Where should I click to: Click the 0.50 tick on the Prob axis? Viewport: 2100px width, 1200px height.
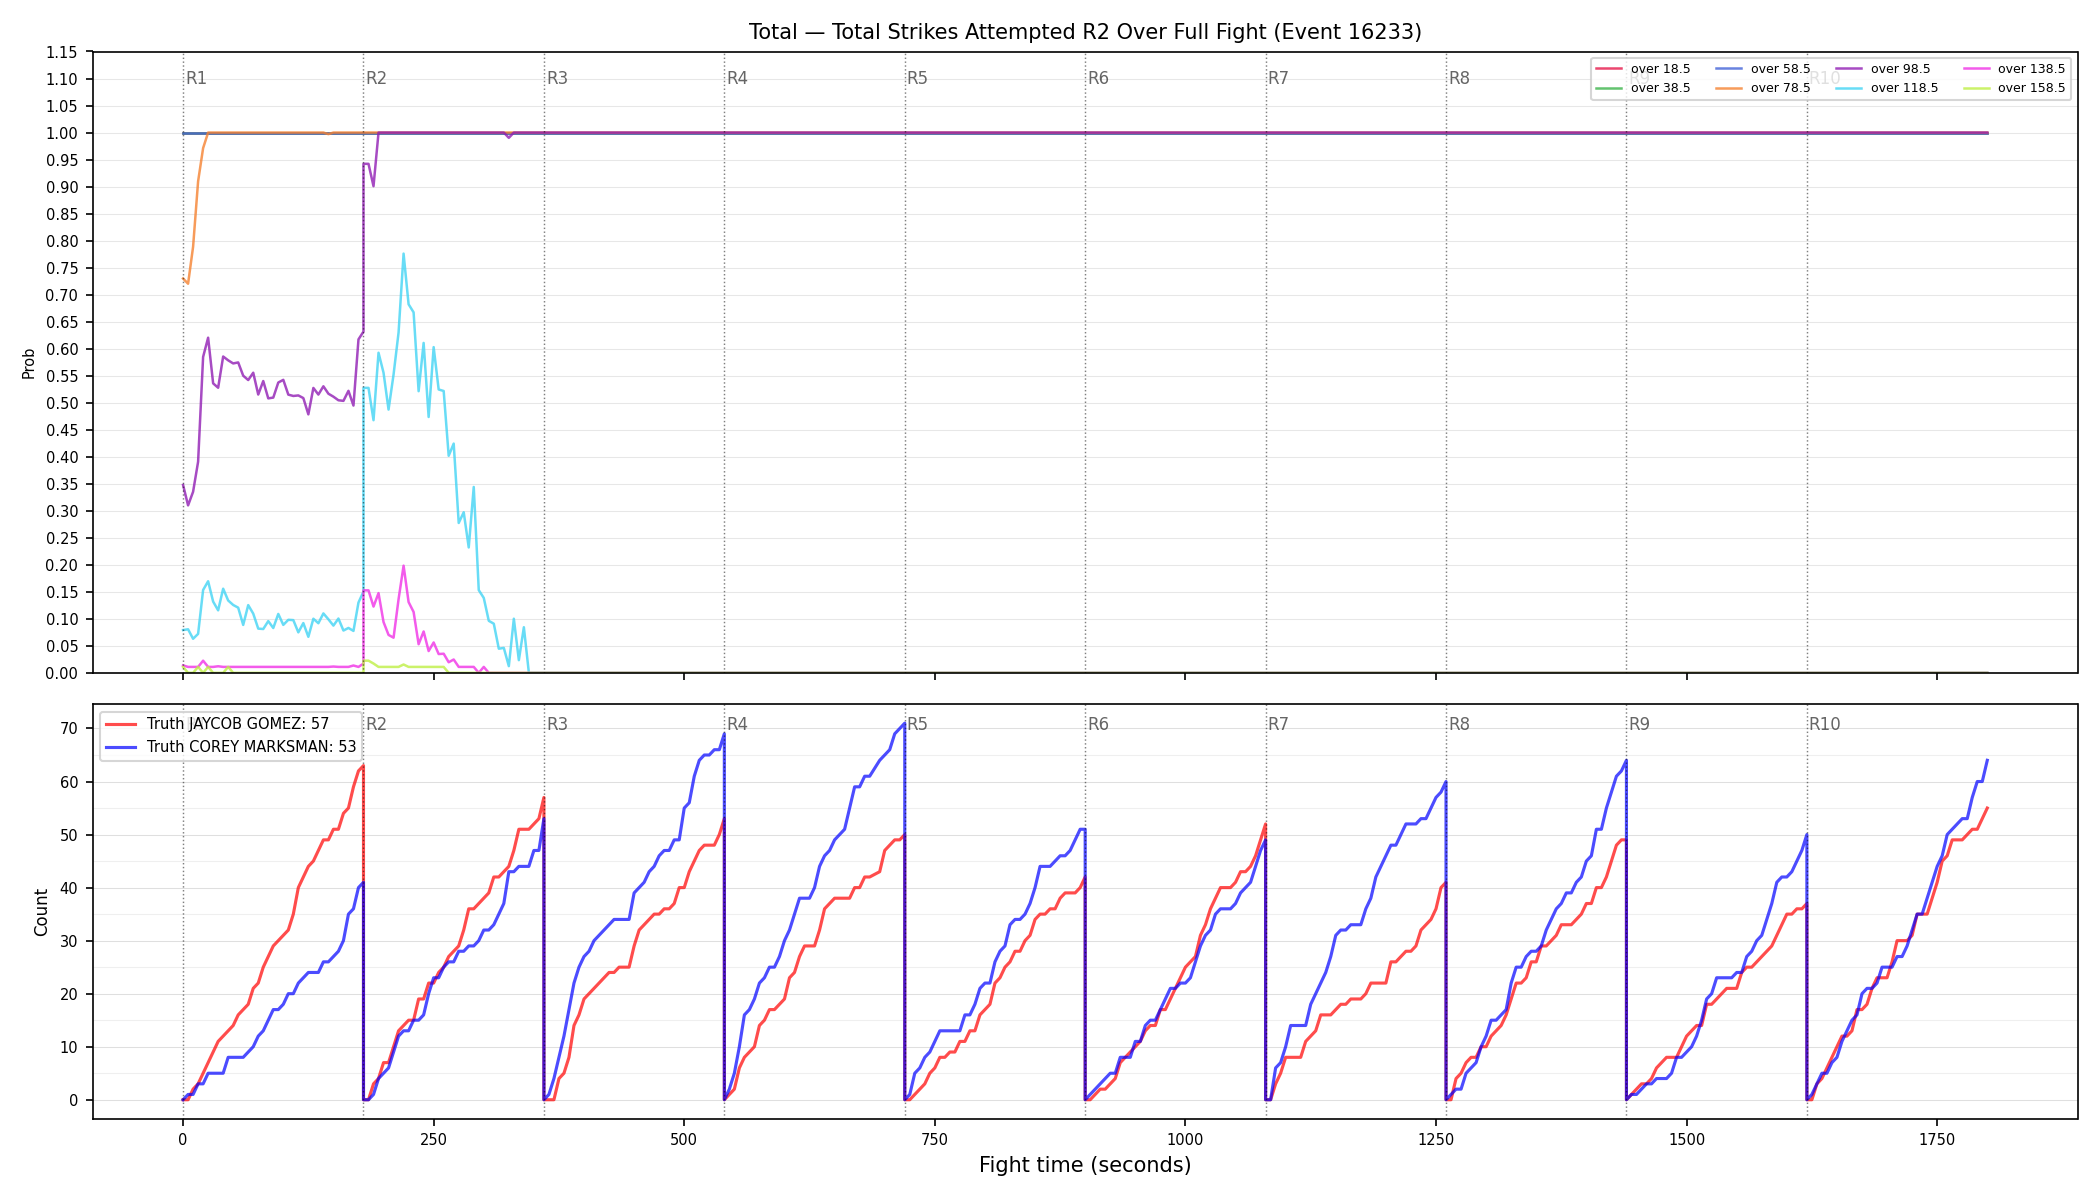pos(61,403)
